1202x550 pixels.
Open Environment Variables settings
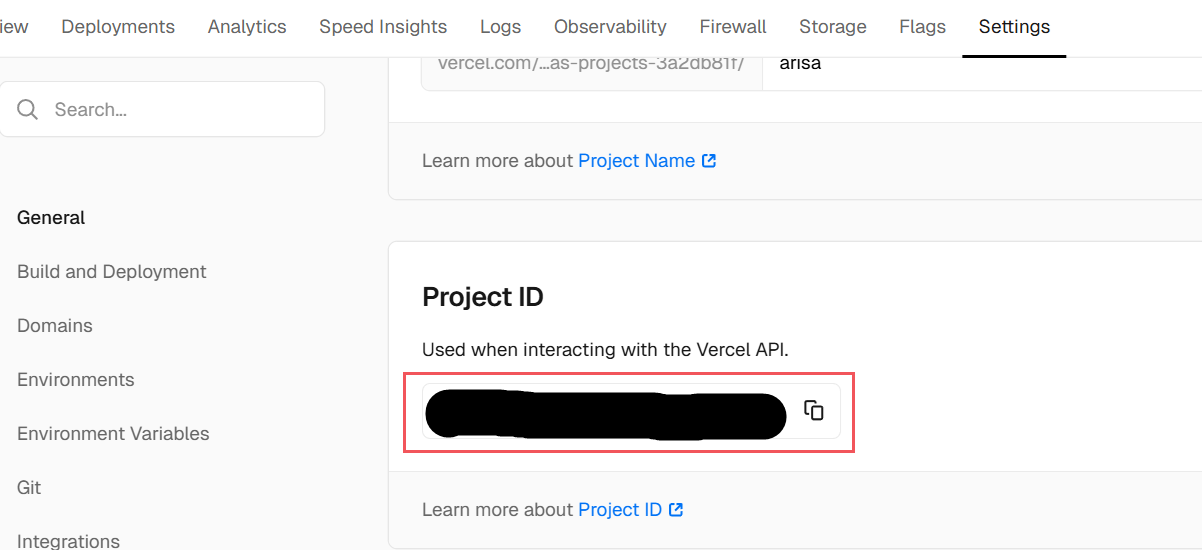click(x=113, y=434)
